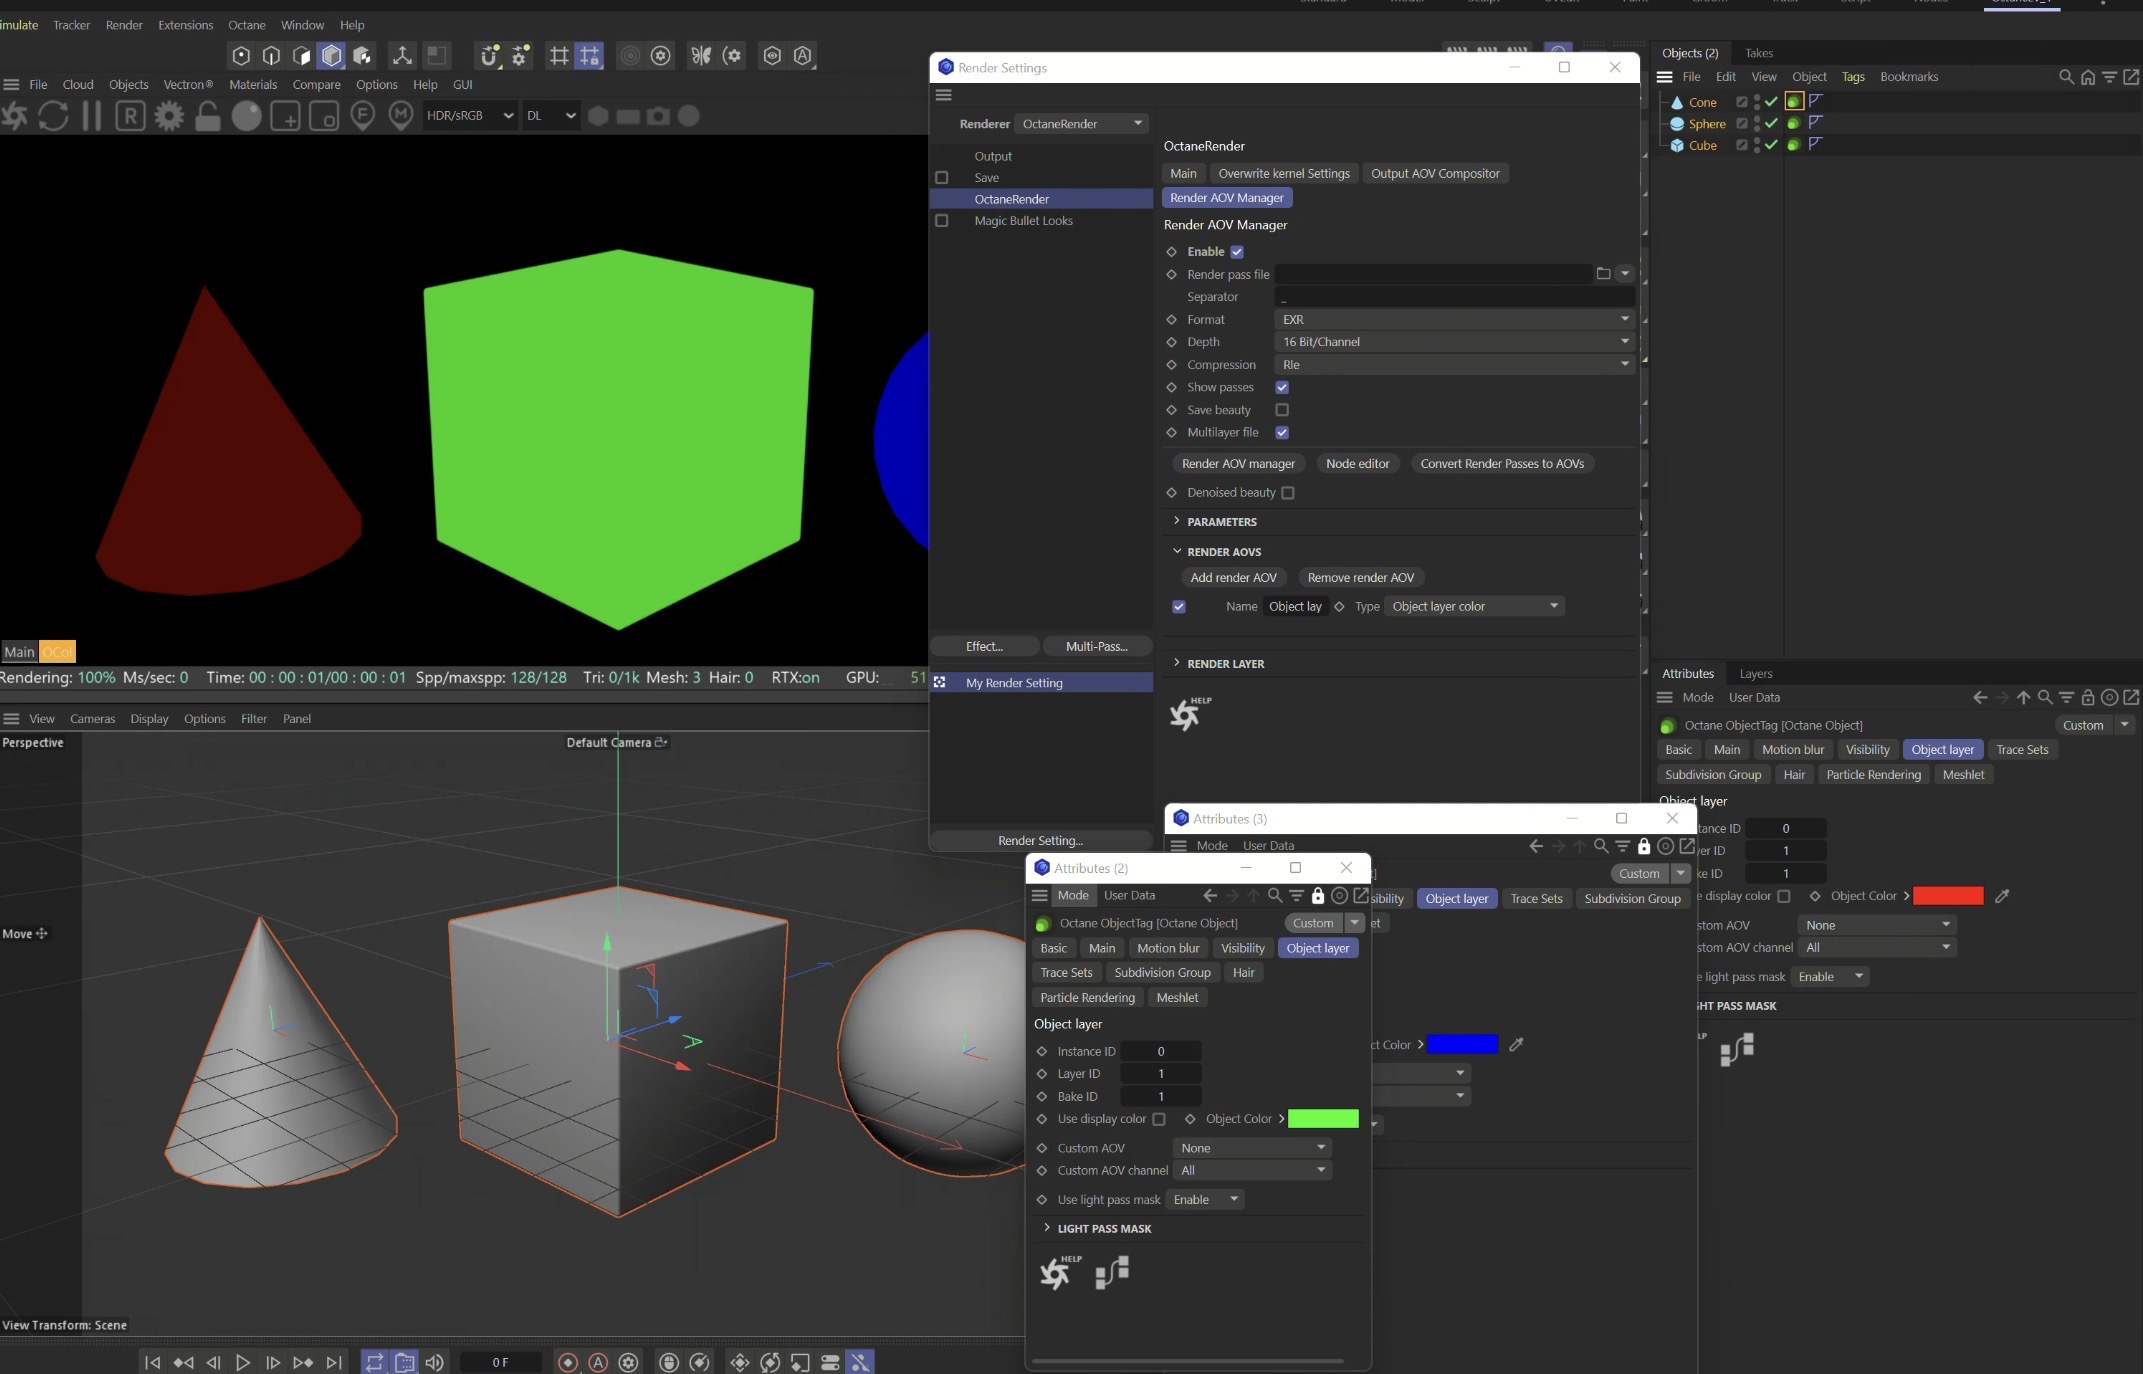Screen dimensions: 2143x1374
Task: Switch to Output AOV Compositor tab
Action: [x=1435, y=173]
